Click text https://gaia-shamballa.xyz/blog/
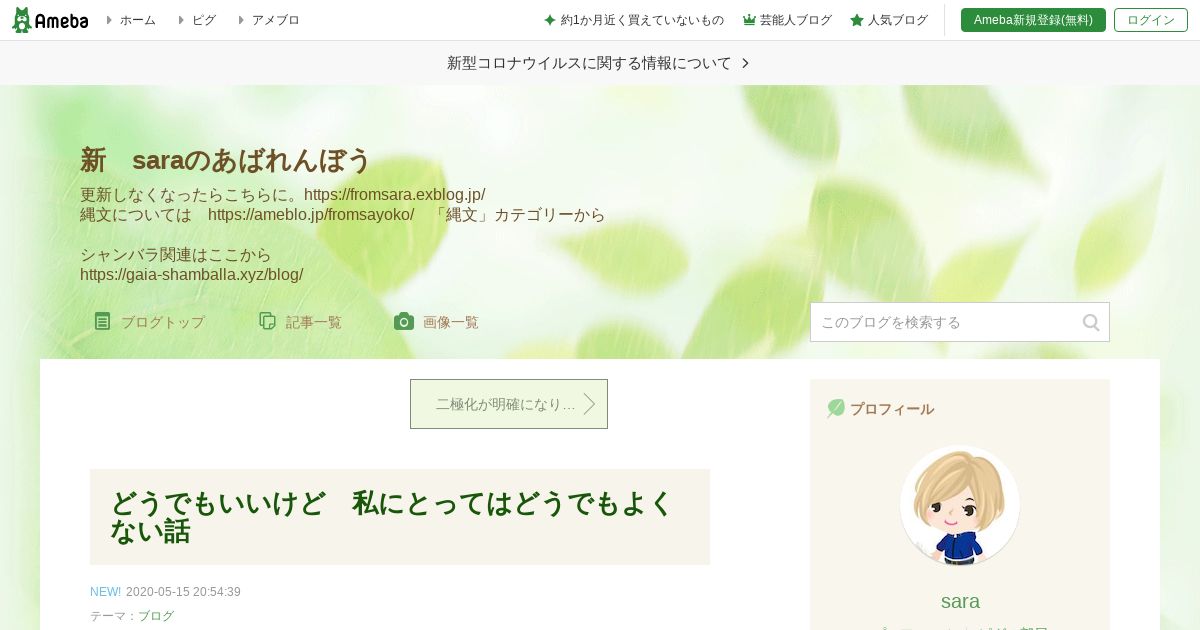This screenshot has height=630, width=1200. pyautogui.click(x=191, y=274)
